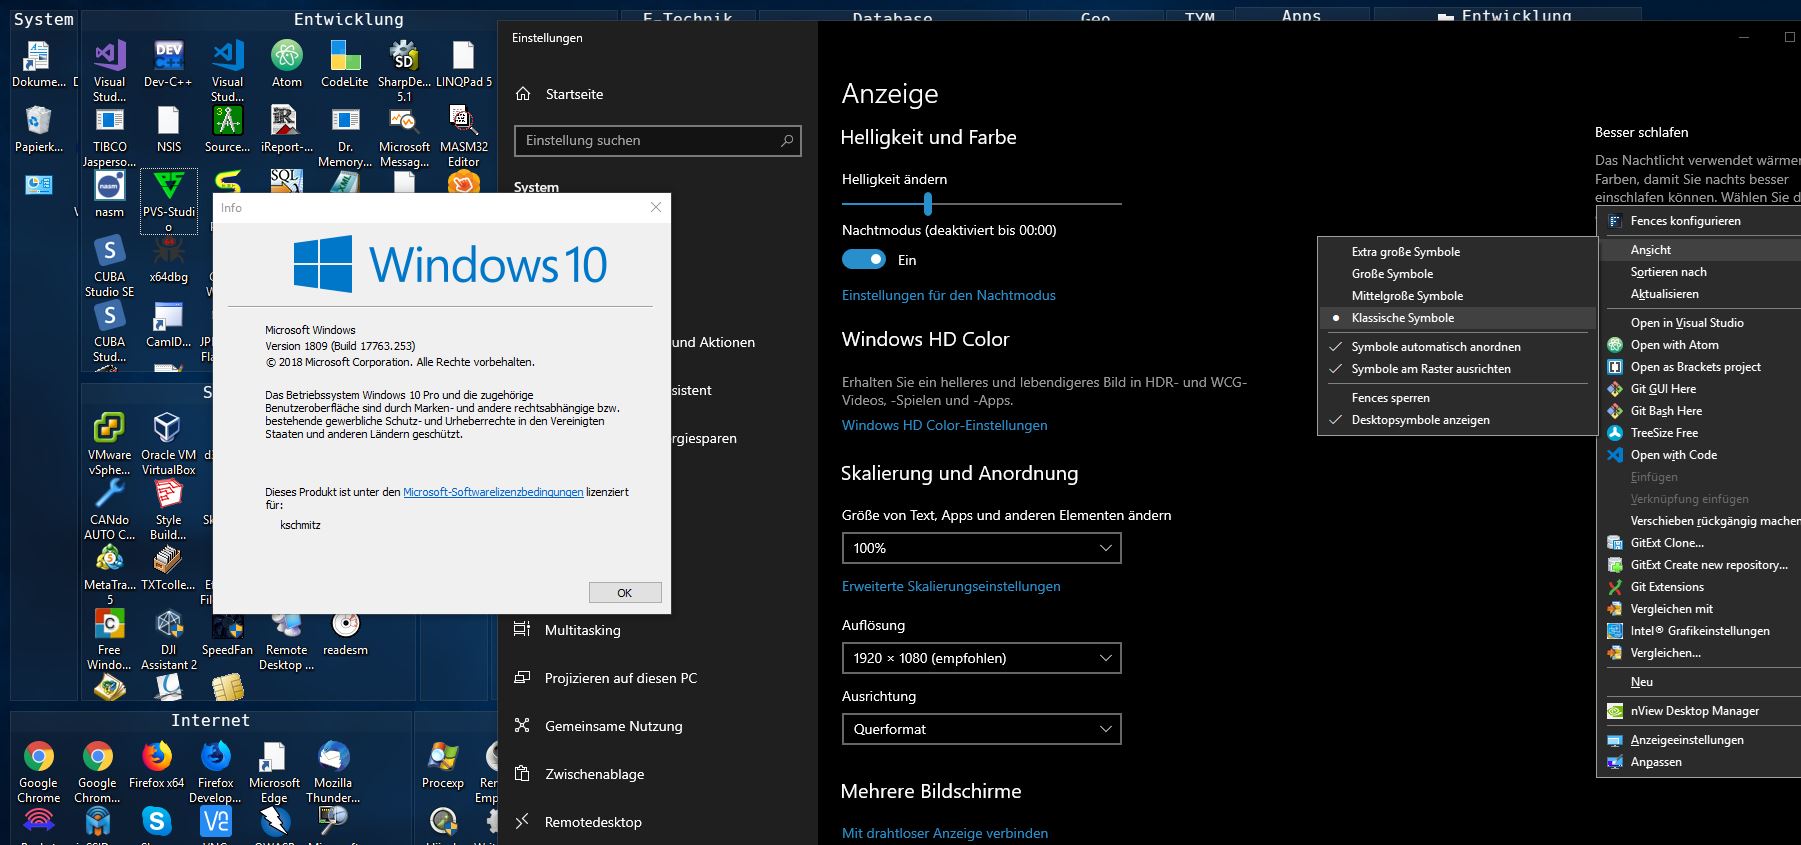The image size is (1801, 845).
Task: Choose Git Bash Here menu entry
Action: point(1700,411)
